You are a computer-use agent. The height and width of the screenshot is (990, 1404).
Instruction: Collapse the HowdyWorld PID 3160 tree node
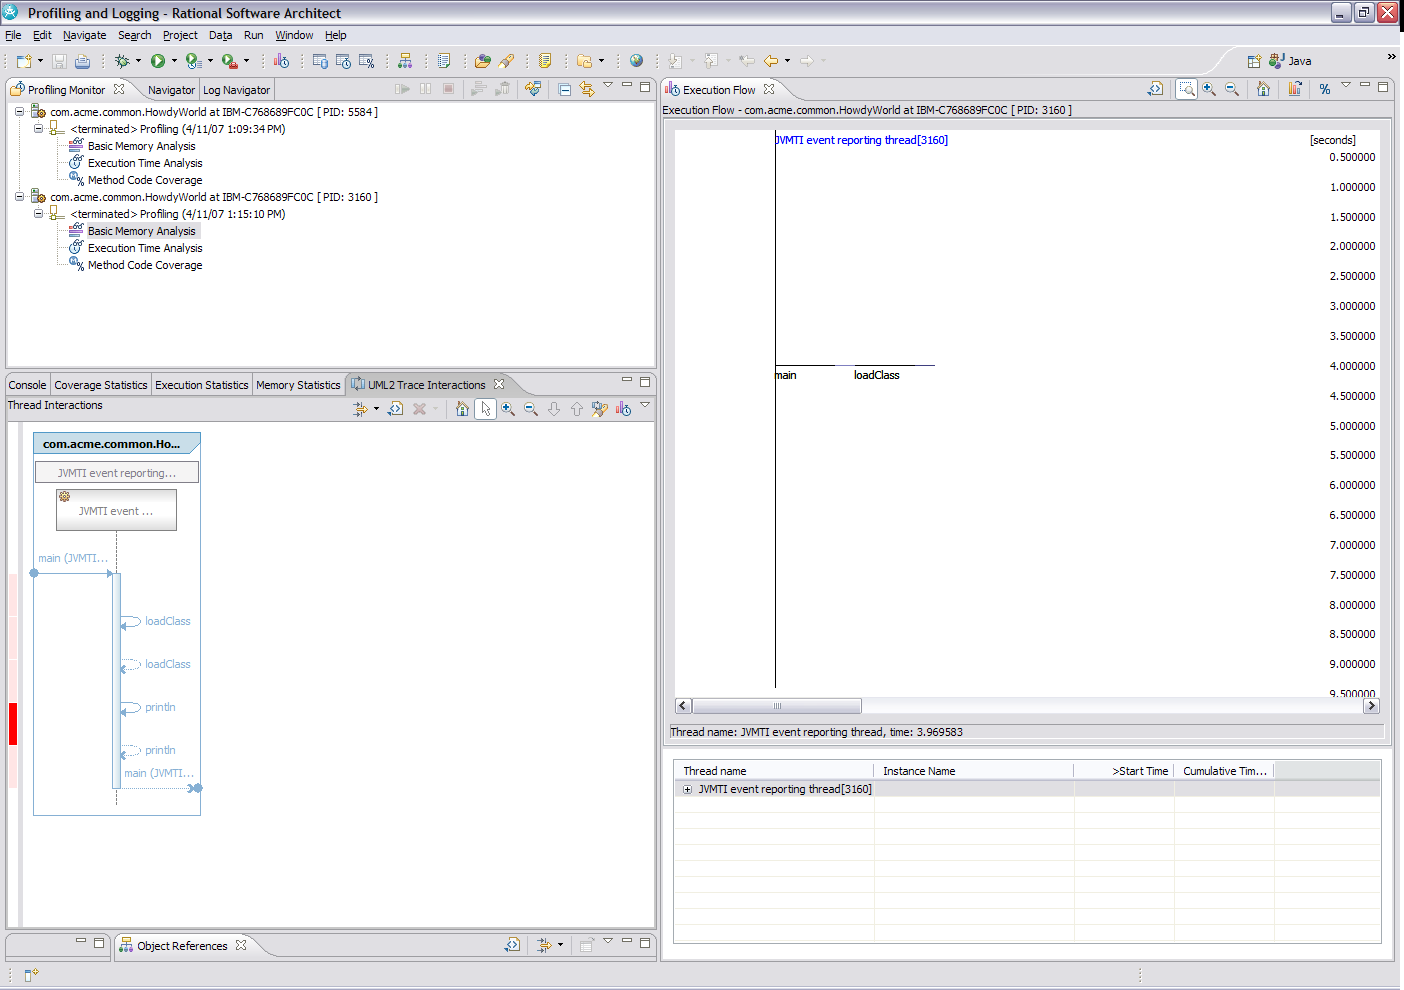tap(19, 197)
